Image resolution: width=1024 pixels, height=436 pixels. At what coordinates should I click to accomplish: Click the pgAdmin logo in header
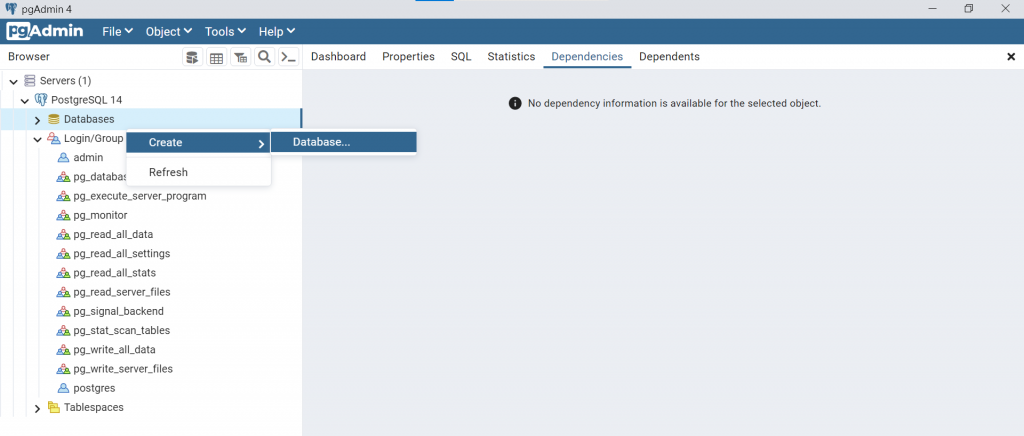(x=44, y=31)
